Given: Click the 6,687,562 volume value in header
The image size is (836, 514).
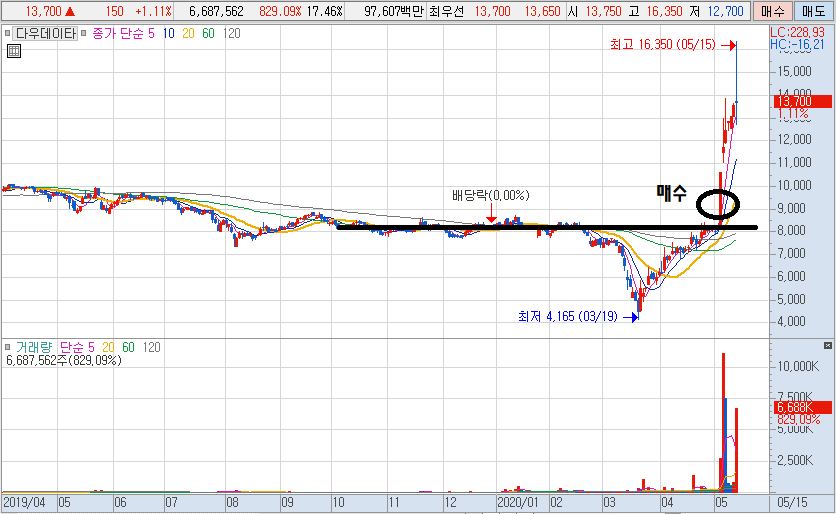Looking at the screenshot, I should point(216,11).
